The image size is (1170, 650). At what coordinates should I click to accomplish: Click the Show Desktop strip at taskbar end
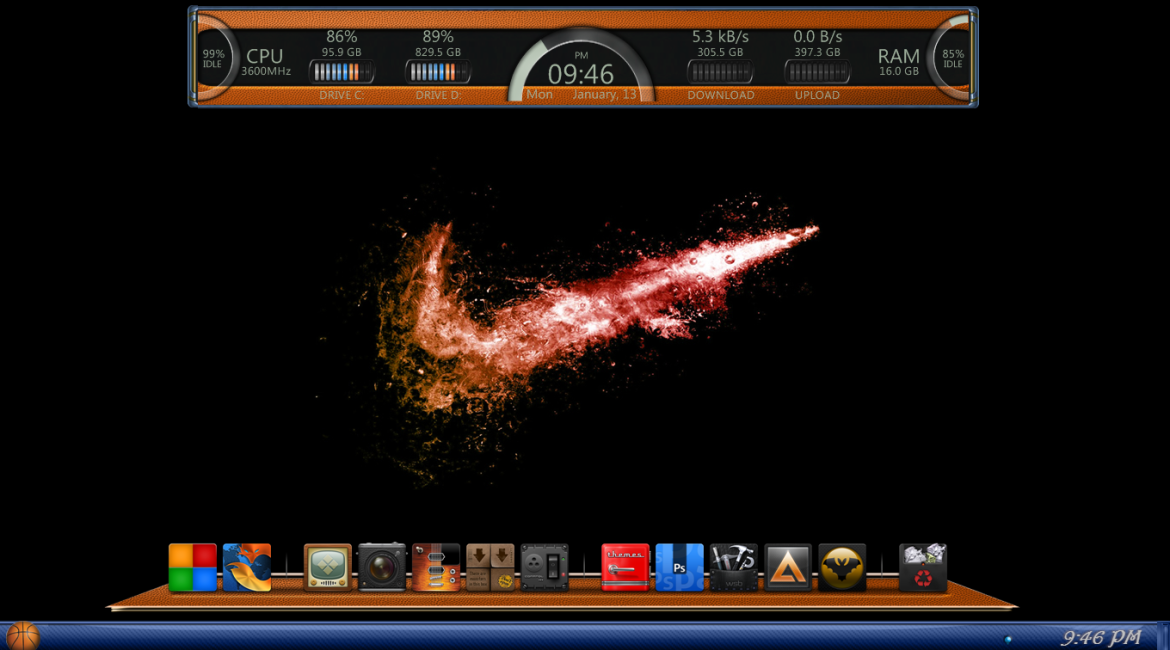(x=1163, y=637)
